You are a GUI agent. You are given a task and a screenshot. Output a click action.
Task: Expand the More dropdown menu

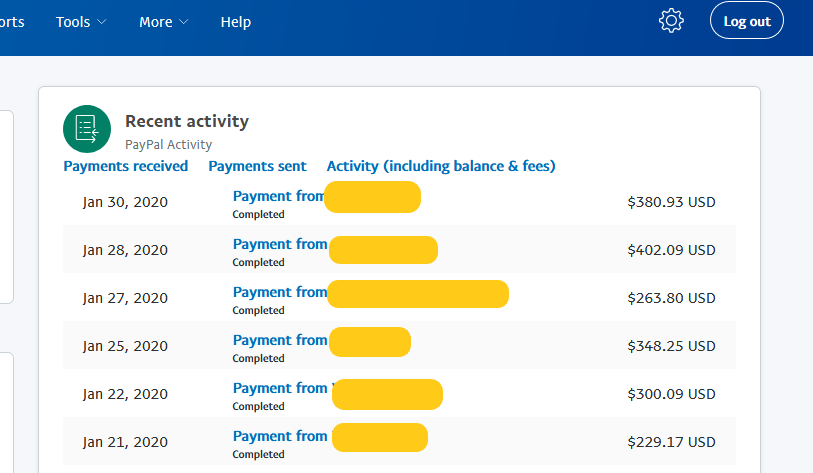pyautogui.click(x=163, y=22)
